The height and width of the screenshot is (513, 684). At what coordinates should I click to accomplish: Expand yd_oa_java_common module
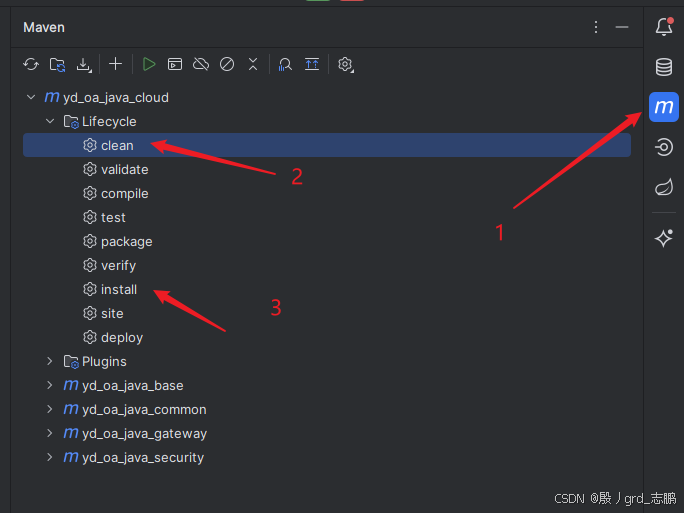[x=50, y=409]
